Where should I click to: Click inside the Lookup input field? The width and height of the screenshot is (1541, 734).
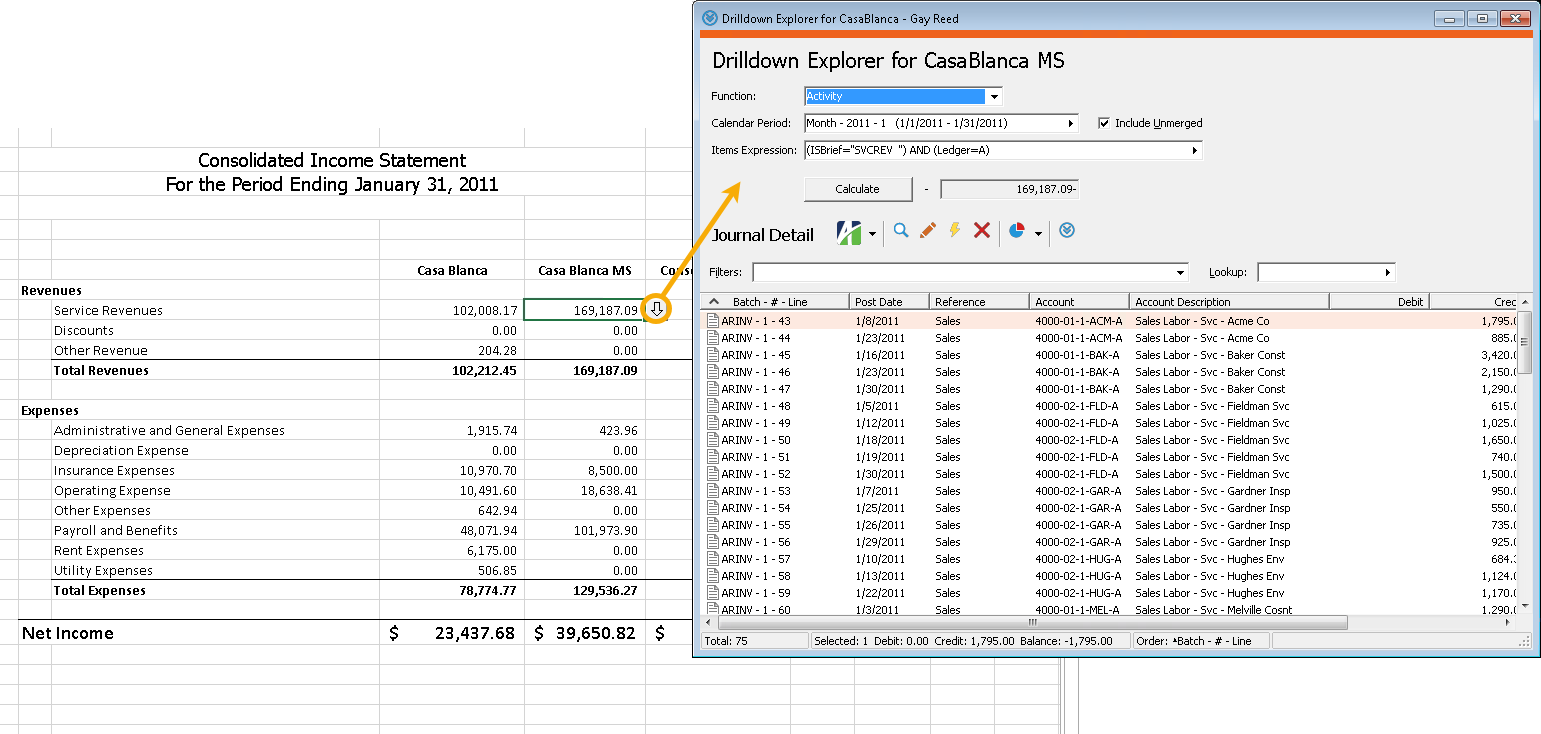1320,271
